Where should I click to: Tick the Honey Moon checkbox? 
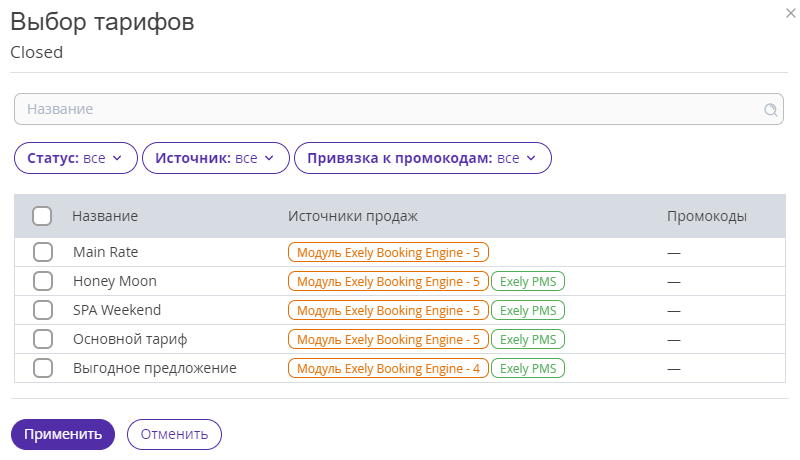coord(43,281)
